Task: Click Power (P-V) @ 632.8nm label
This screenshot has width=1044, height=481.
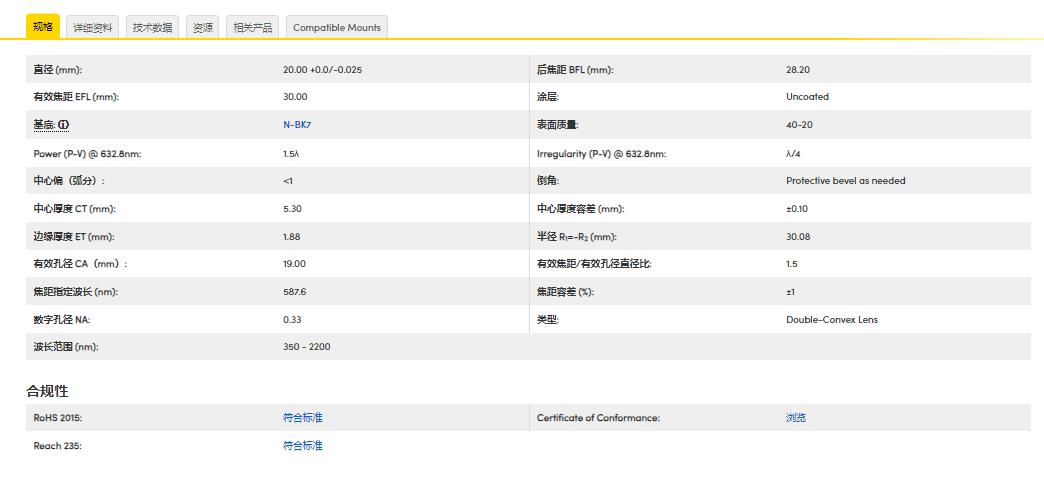Action: (87, 153)
